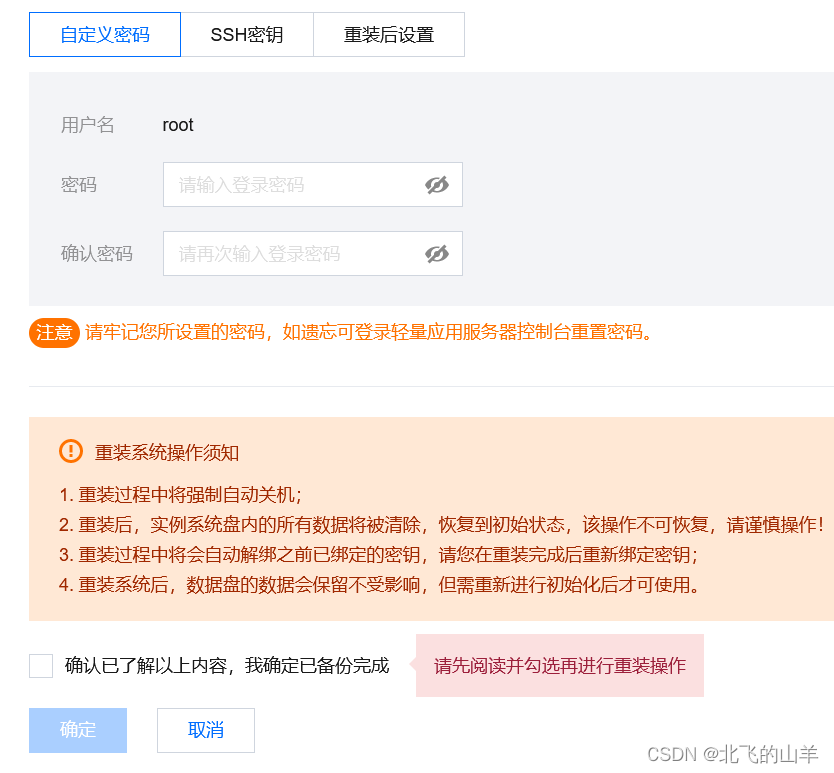
Task: Select the 自定义密码 tab
Action: click(105, 35)
